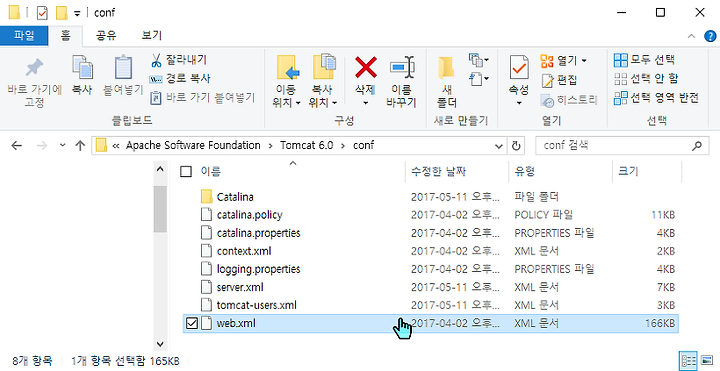The width and height of the screenshot is (720, 371).
Task: Open the recent locations dropdown arrow
Action: click(62, 146)
